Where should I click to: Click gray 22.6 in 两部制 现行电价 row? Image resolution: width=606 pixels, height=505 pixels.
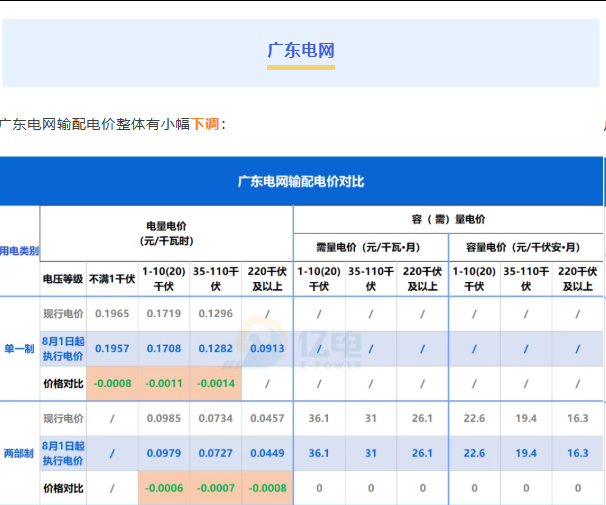click(474, 418)
